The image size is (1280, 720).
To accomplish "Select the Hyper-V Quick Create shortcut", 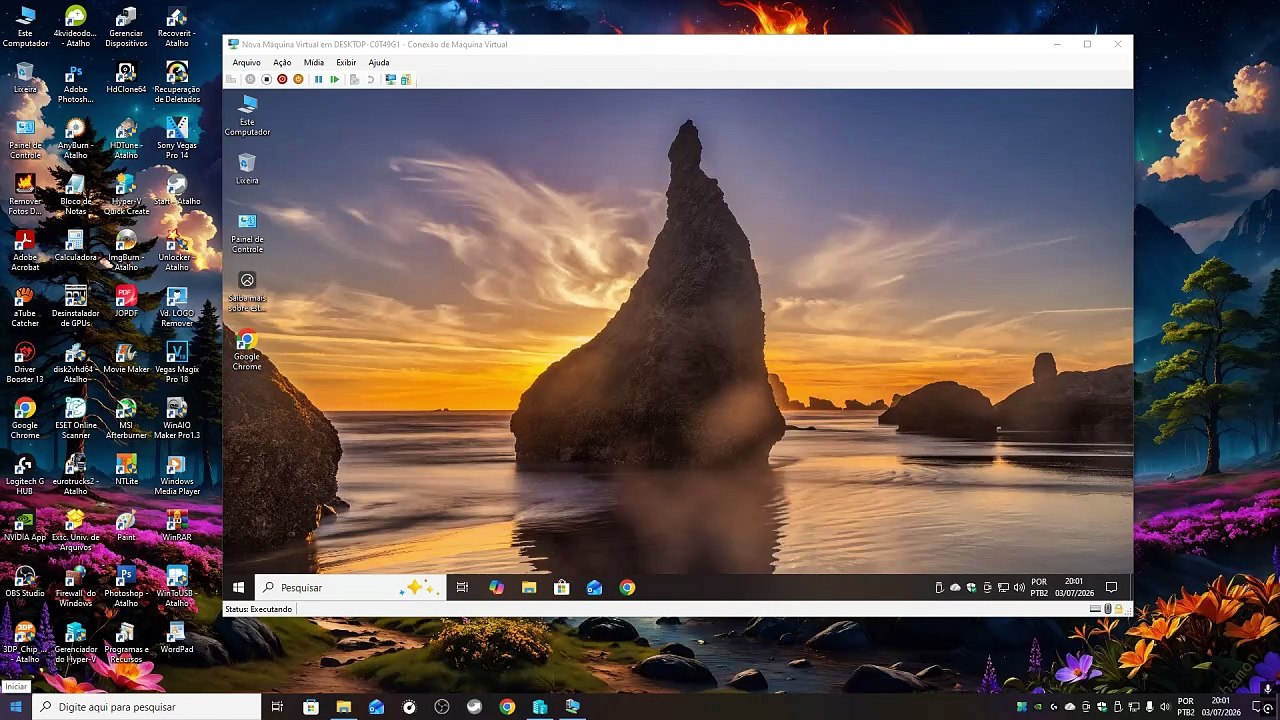I will pos(126,194).
